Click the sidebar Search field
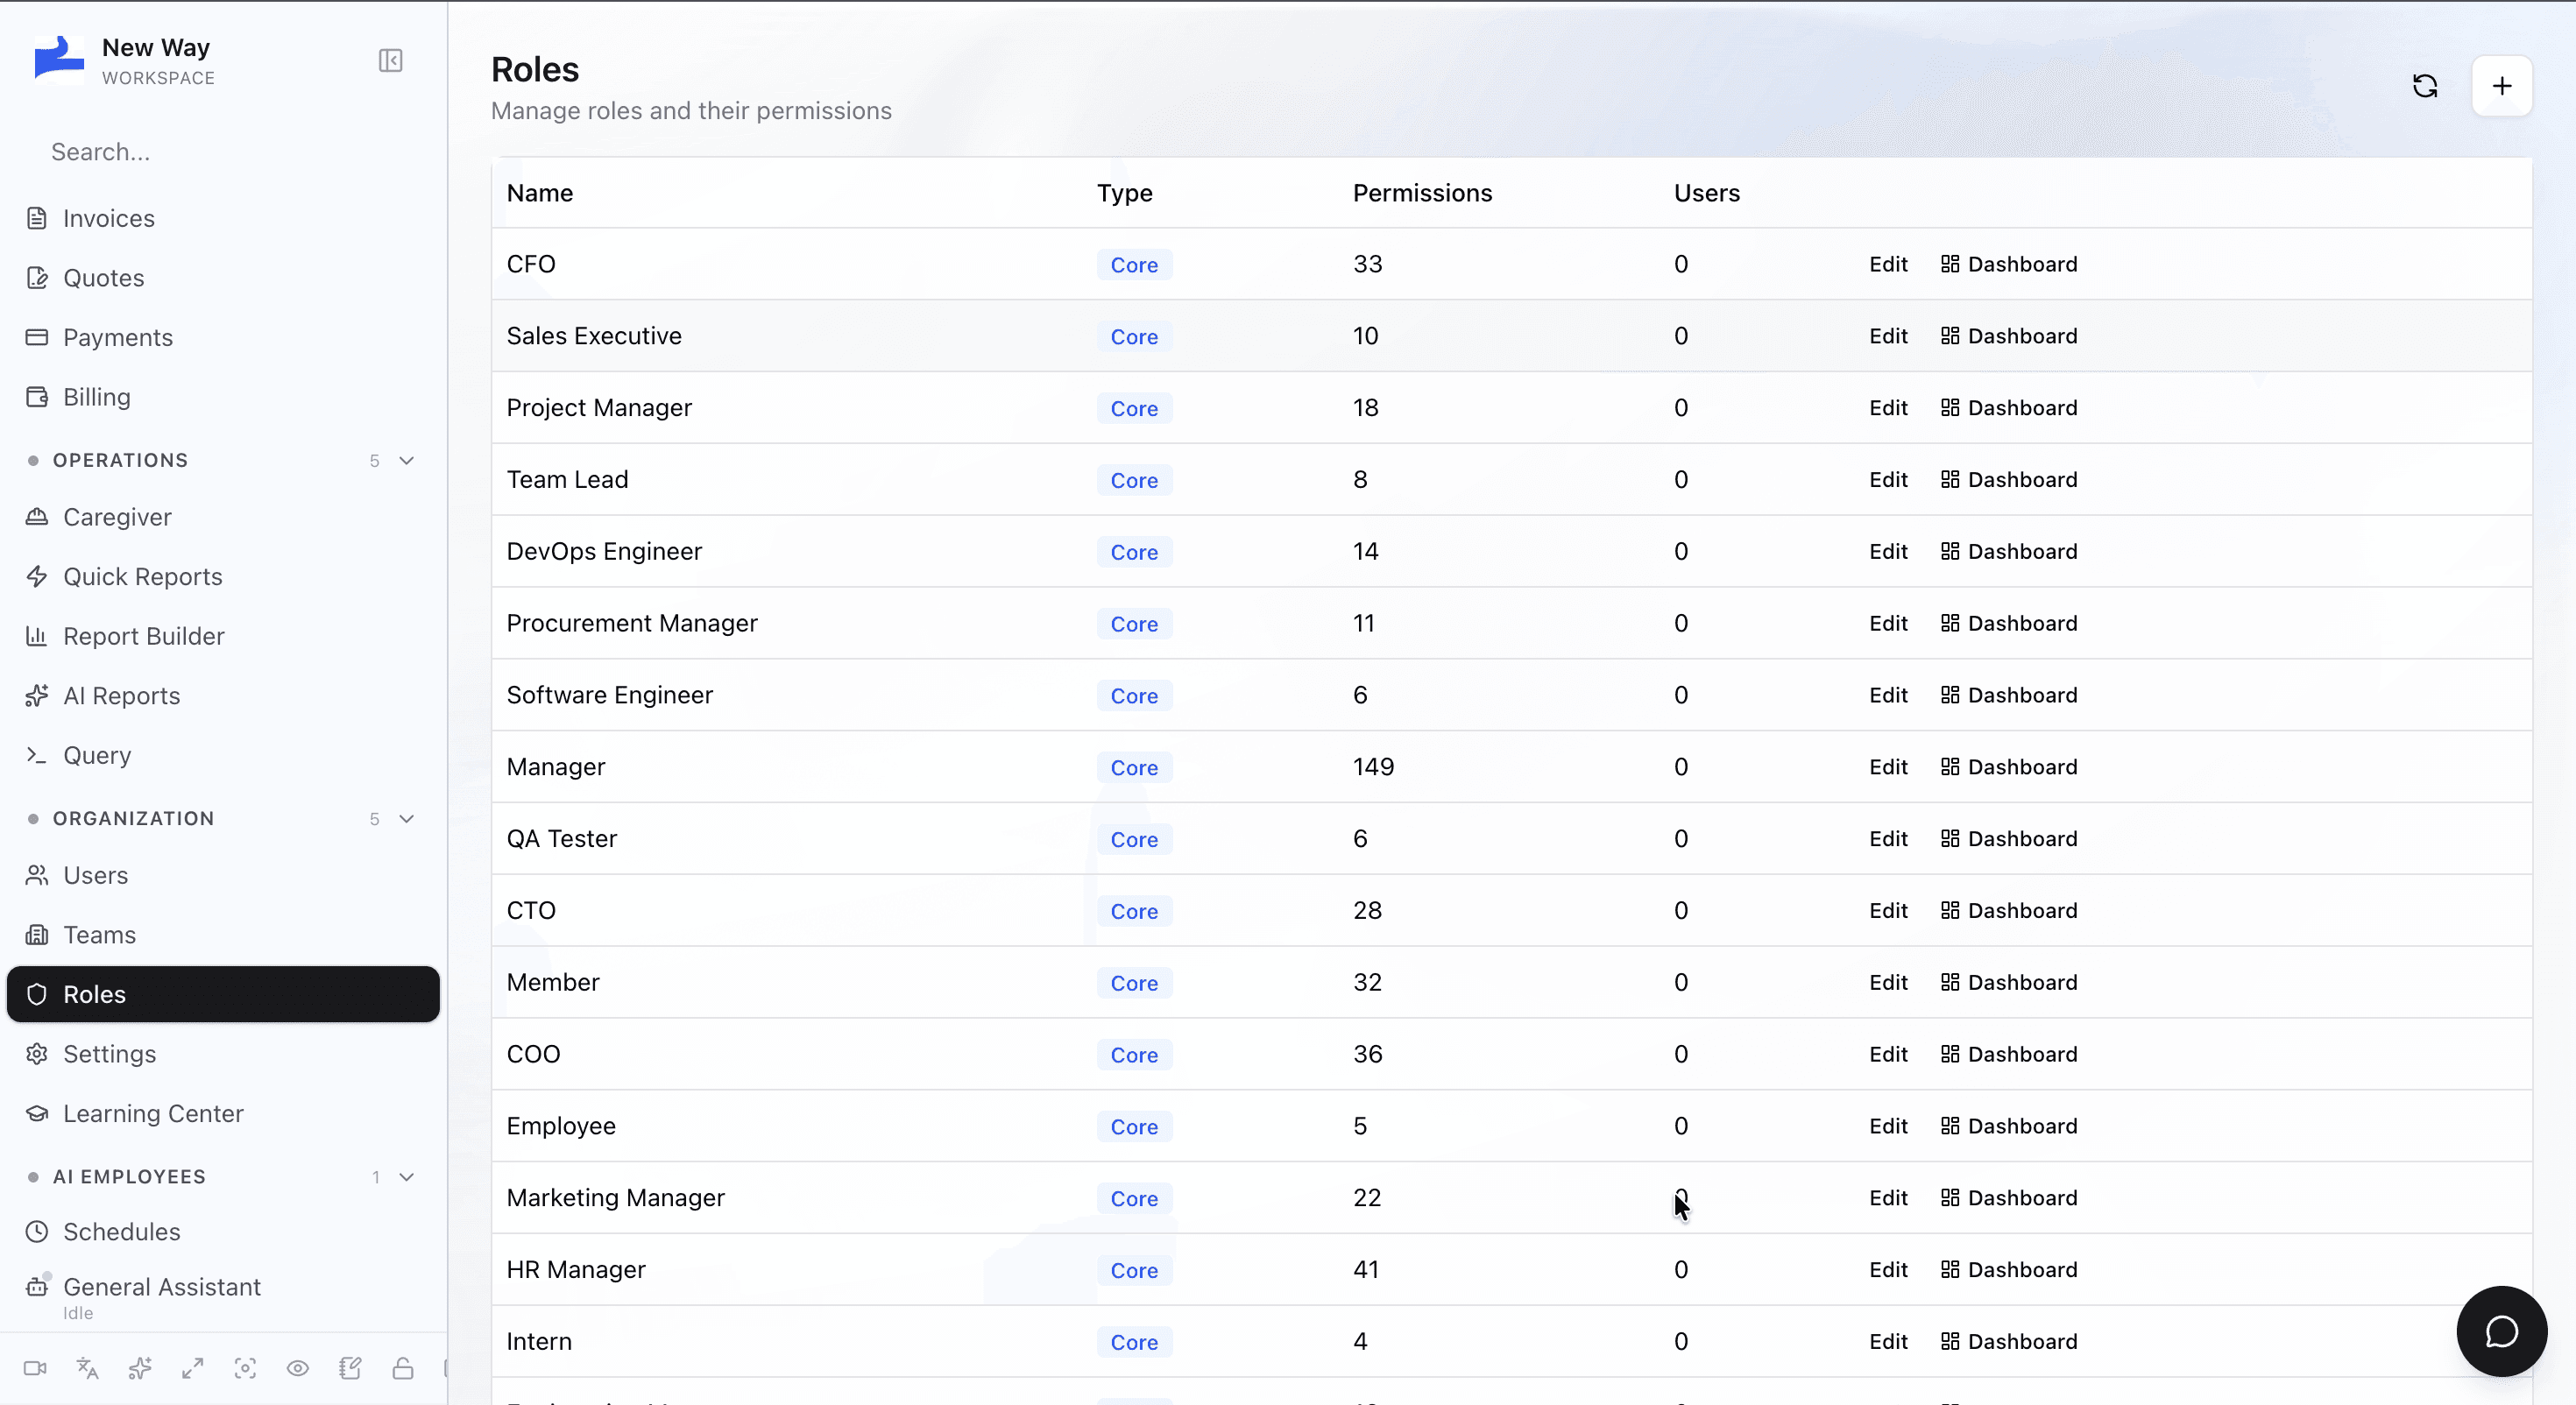2576x1405 pixels. 223,152
